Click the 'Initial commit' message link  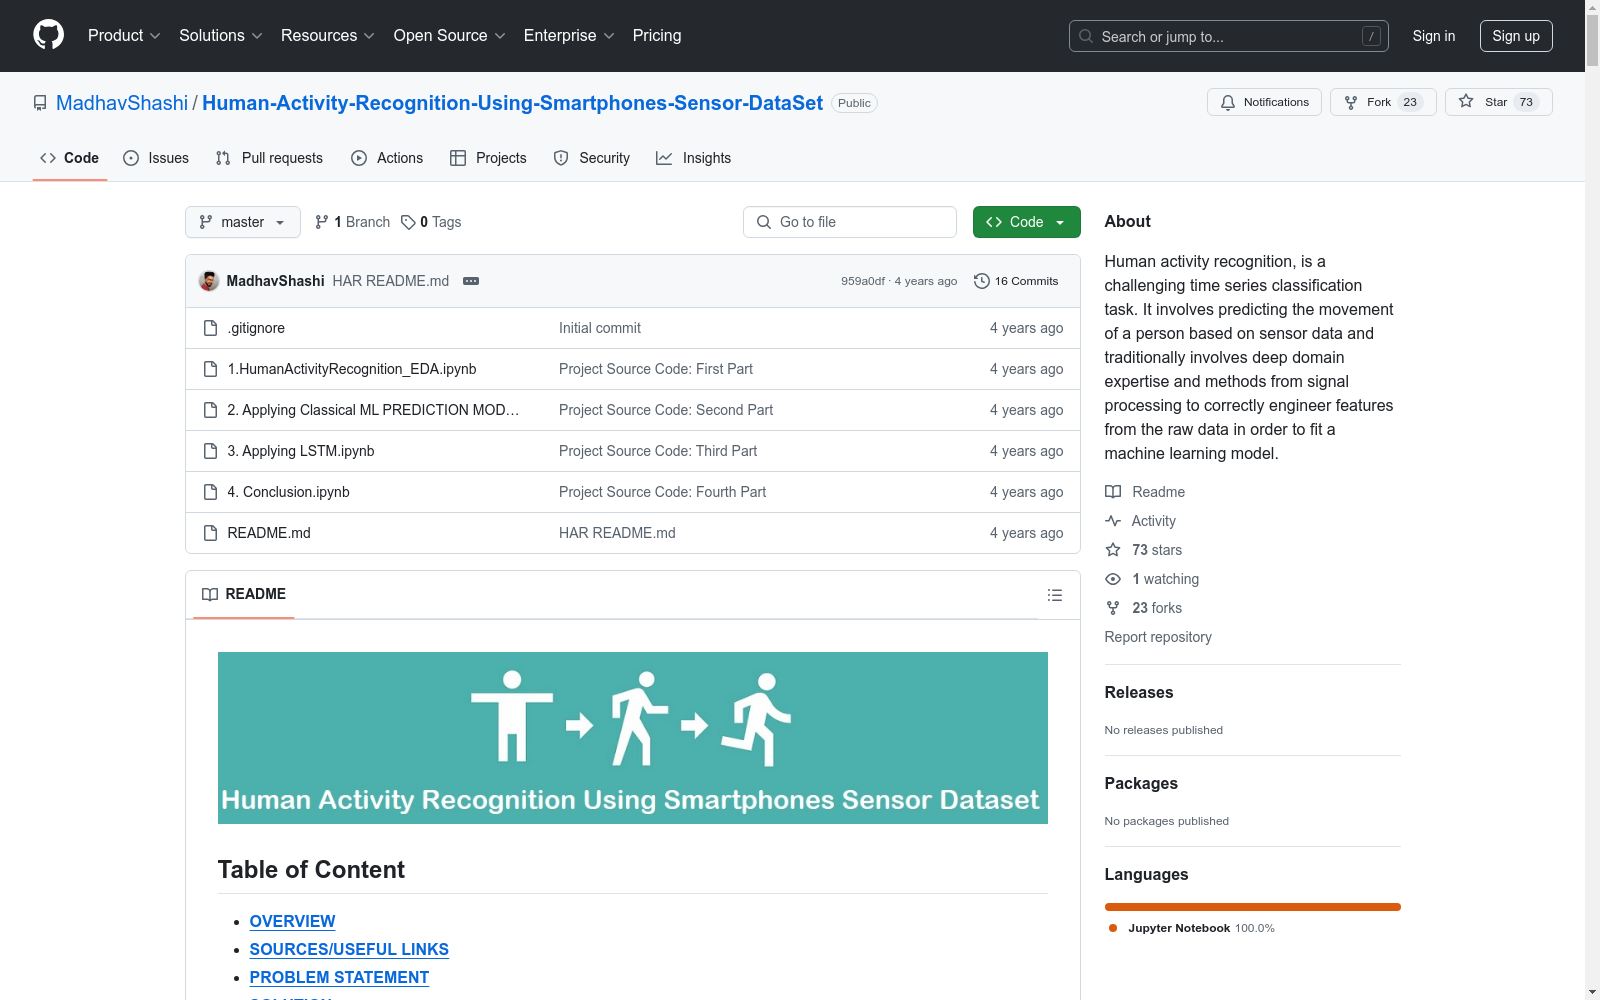(x=600, y=328)
